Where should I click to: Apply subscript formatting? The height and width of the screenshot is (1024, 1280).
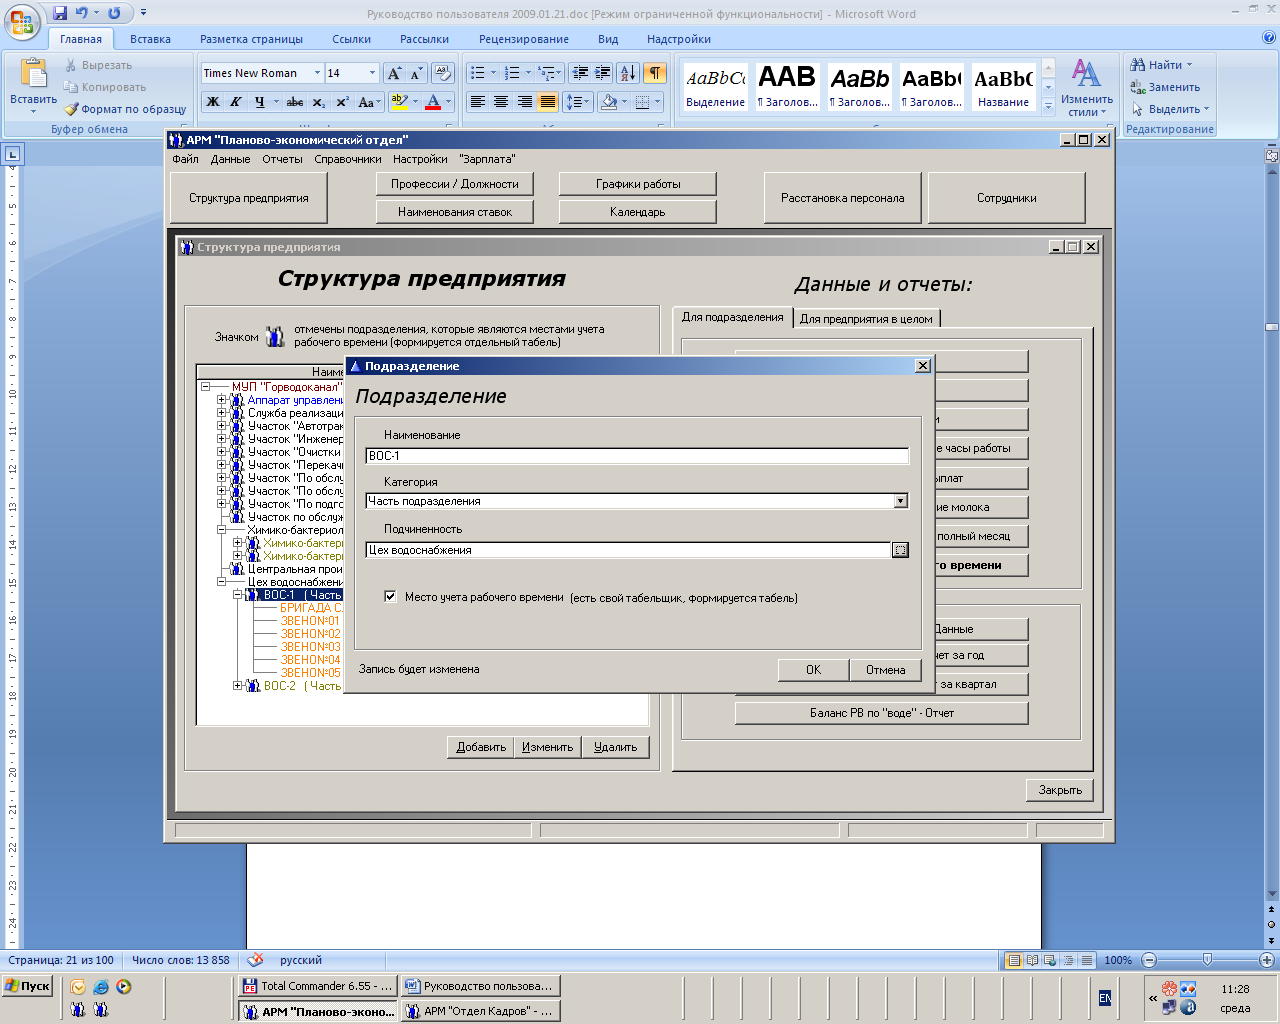[318, 102]
